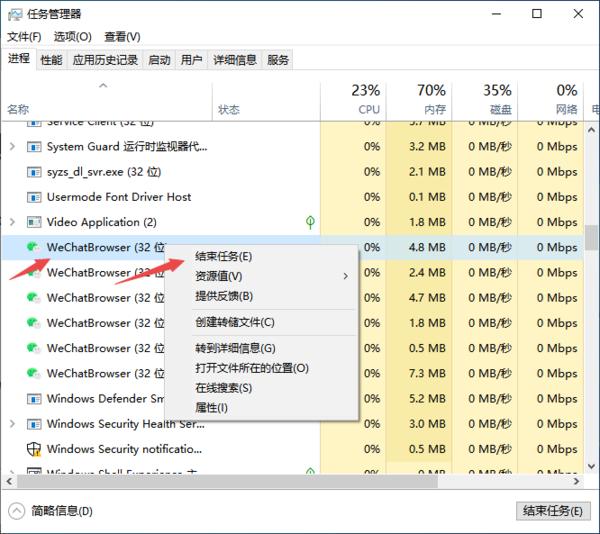This screenshot has height=534, width=600.
Task: Select the Windows Security notification row text
Action: pyautogui.click(x=124, y=449)
